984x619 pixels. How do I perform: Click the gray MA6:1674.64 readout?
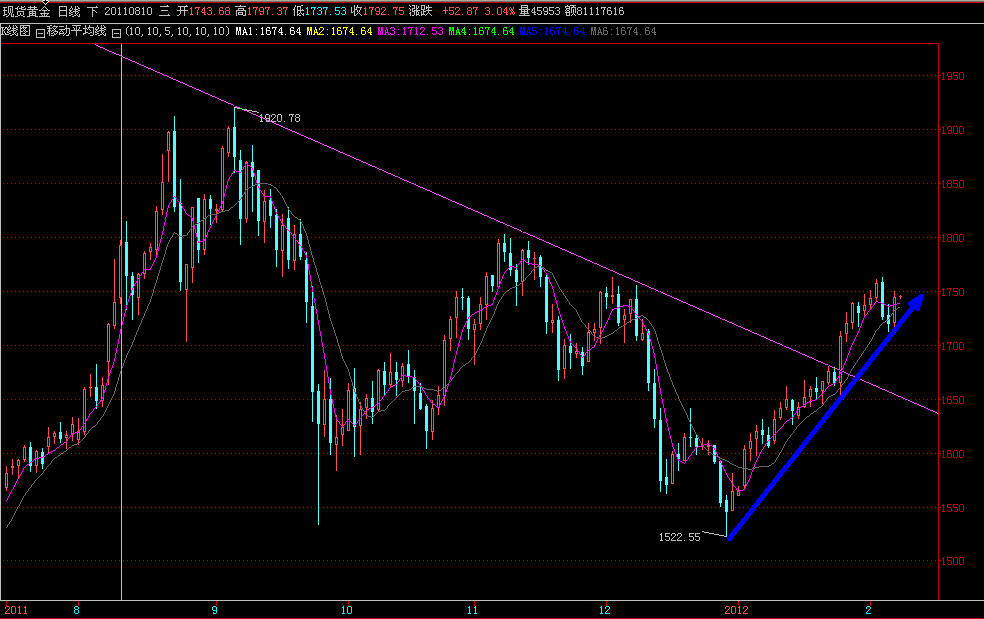click(623, 31)
